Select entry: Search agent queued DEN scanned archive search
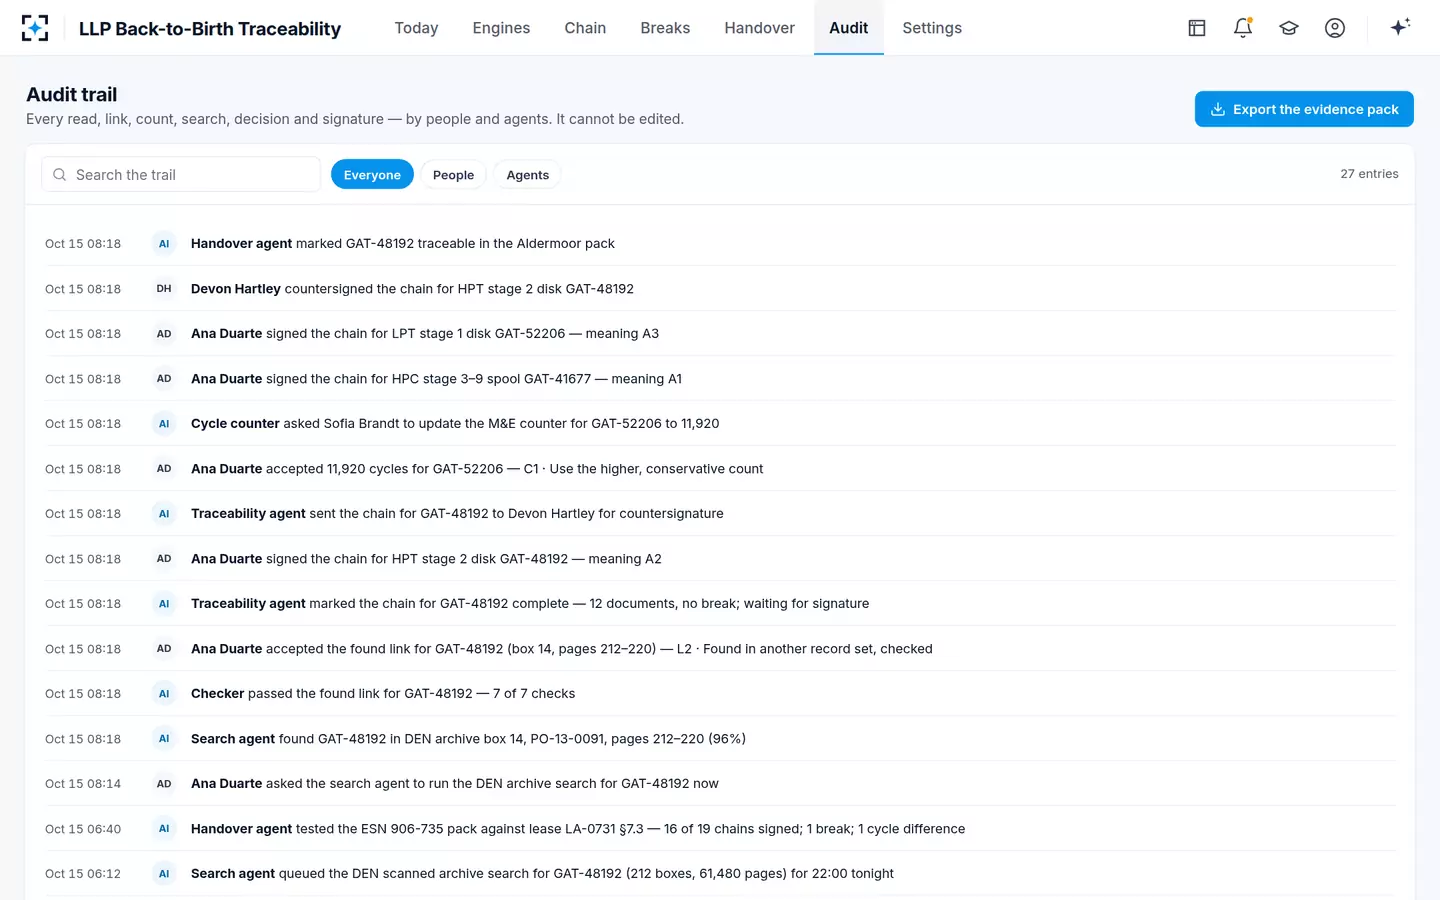The height and width of the screenshot is (900, 1440). (x=720, y=873)
